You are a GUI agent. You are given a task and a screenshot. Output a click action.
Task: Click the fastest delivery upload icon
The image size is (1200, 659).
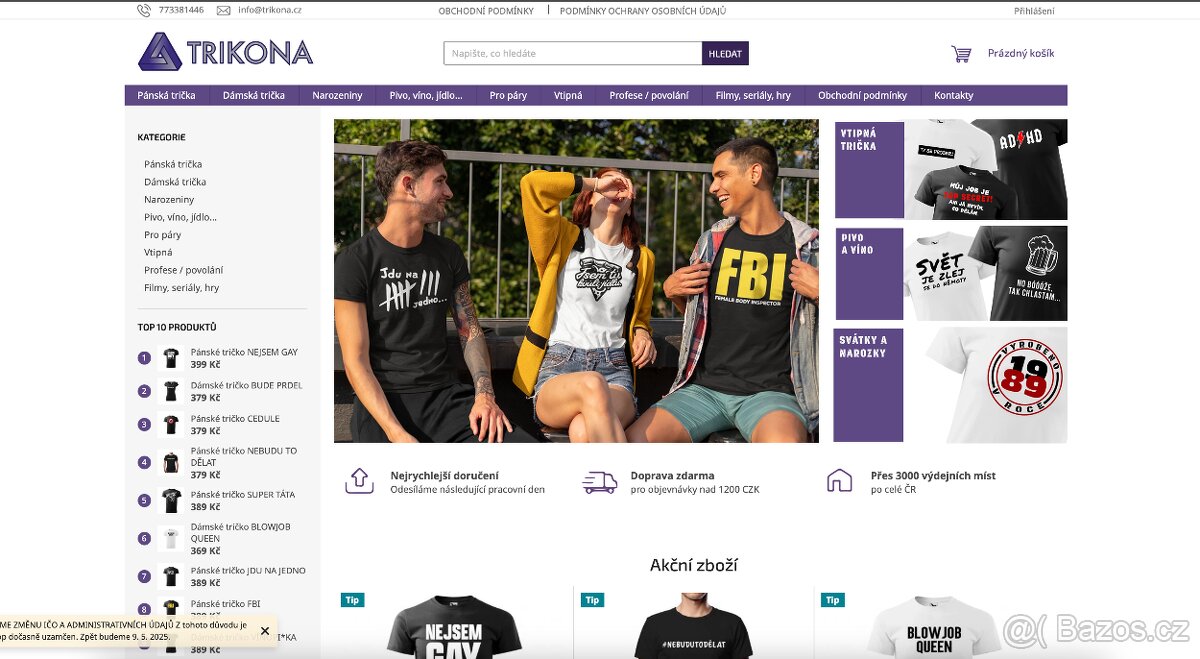pos(359,481)
